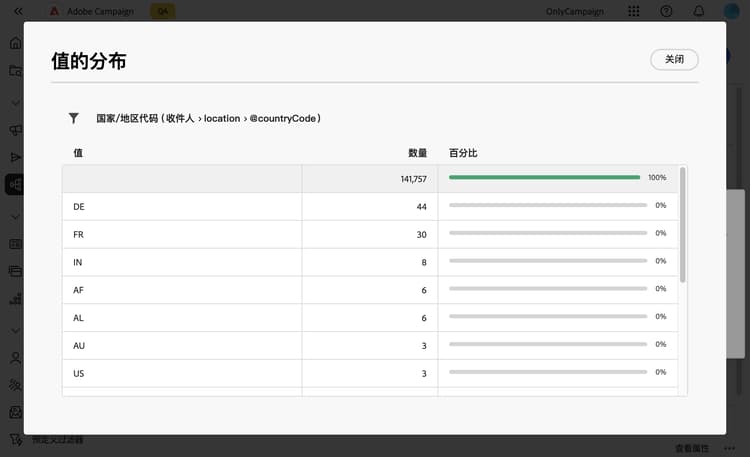Collapse the left navigation with the double chevron
The height and width of the screenshot is (457, 750).
18,11
